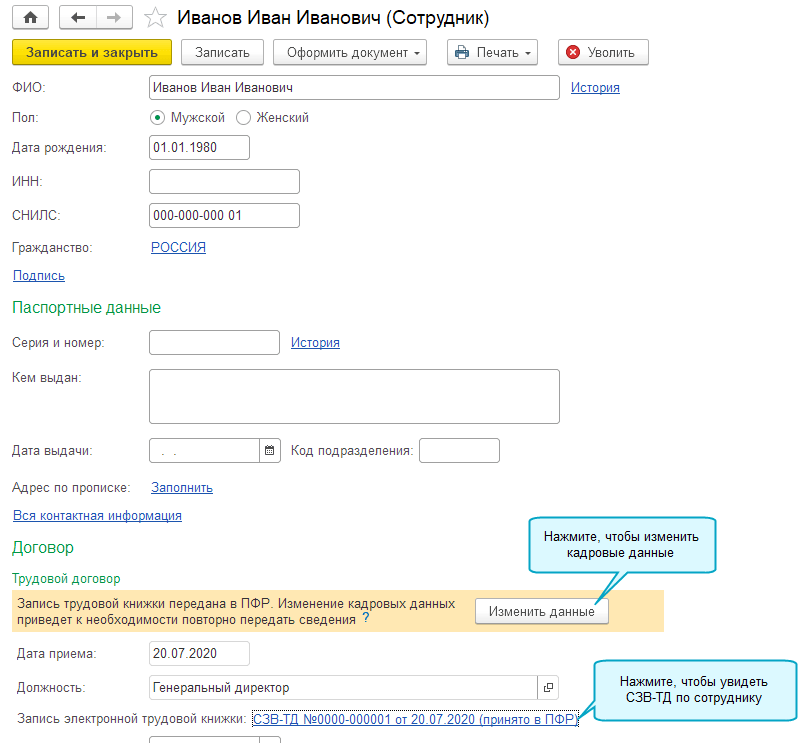Add to favorites with the star icon
812x743 pixels.
155,18
